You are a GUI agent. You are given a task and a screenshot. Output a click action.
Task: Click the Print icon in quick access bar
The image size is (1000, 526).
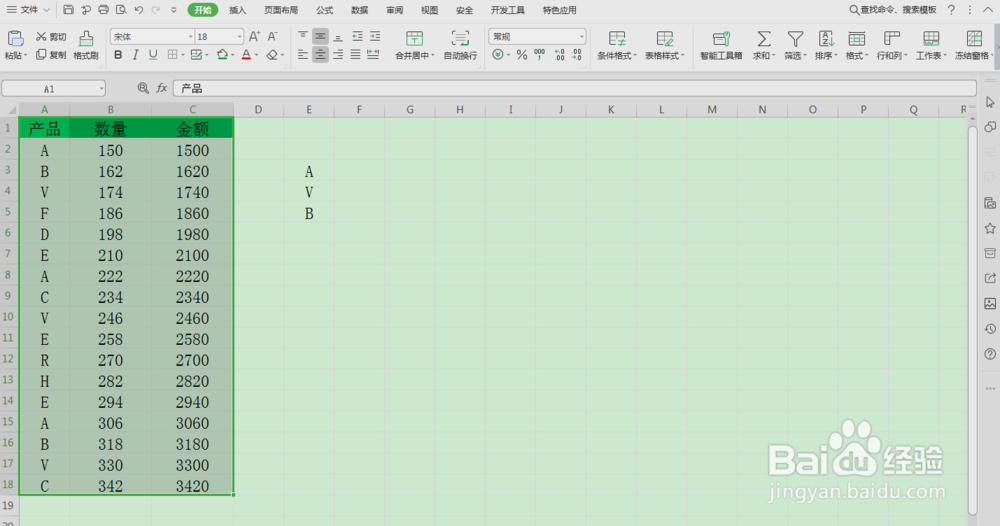coord(103,10)
